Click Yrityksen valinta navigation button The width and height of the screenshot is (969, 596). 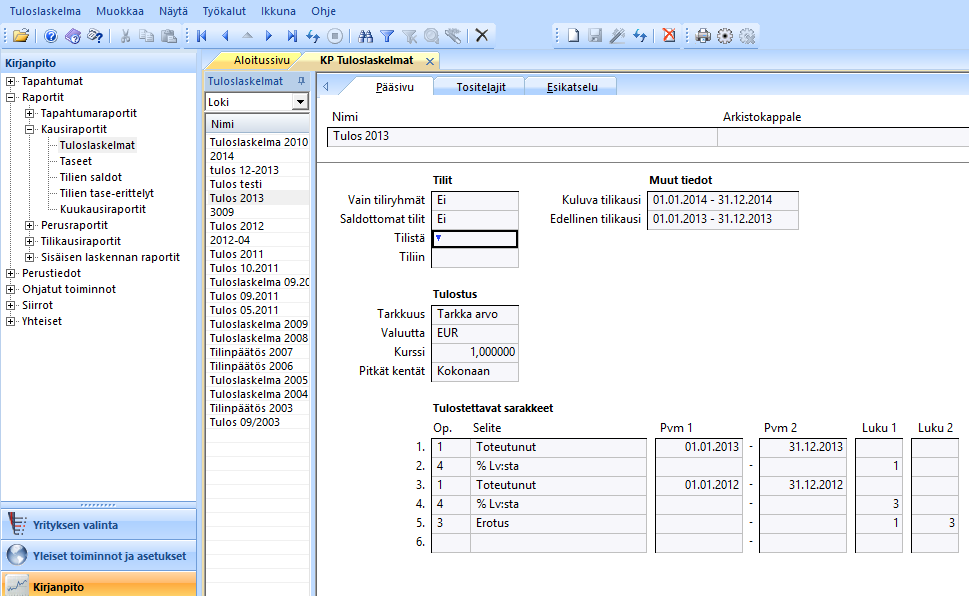click(x=98, y=524)
